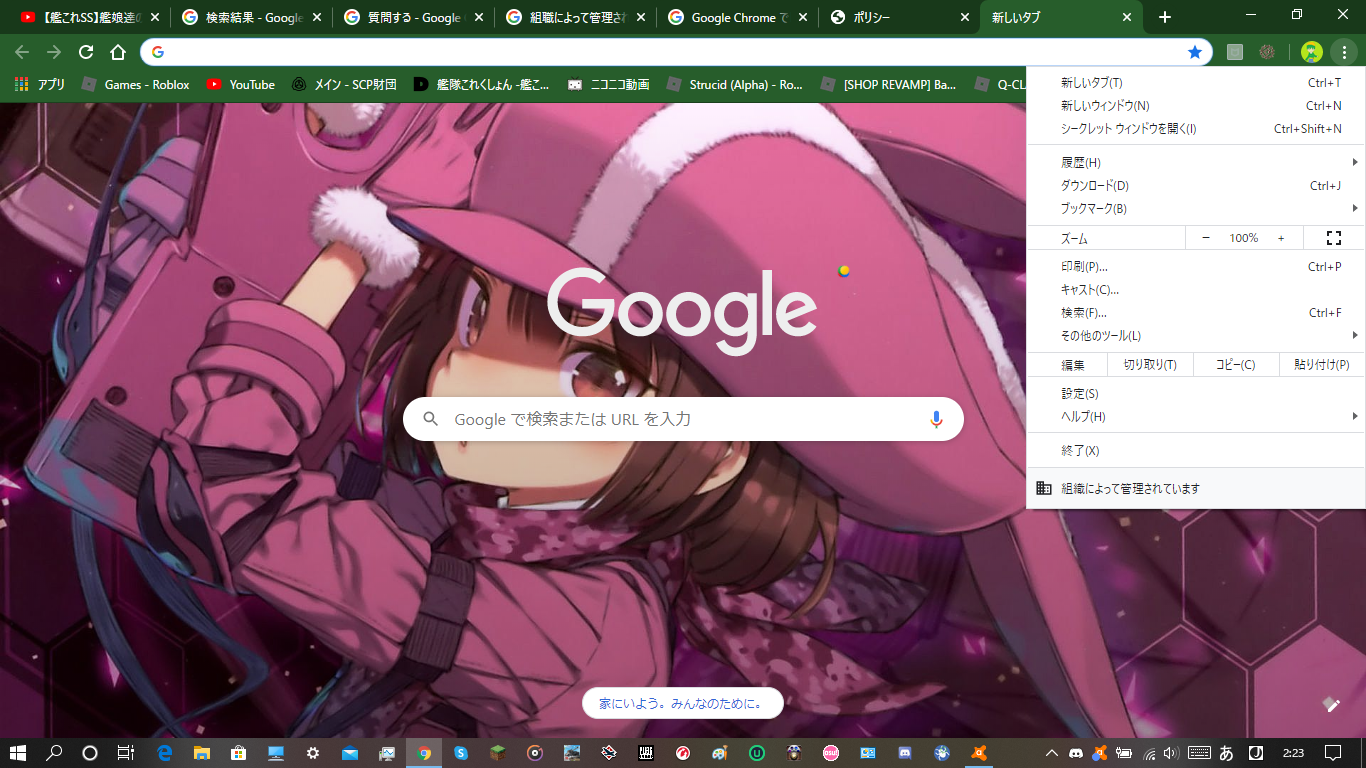
Task: Toggle Japanese IME あ input mode
Action: (x=1227, y=753)
